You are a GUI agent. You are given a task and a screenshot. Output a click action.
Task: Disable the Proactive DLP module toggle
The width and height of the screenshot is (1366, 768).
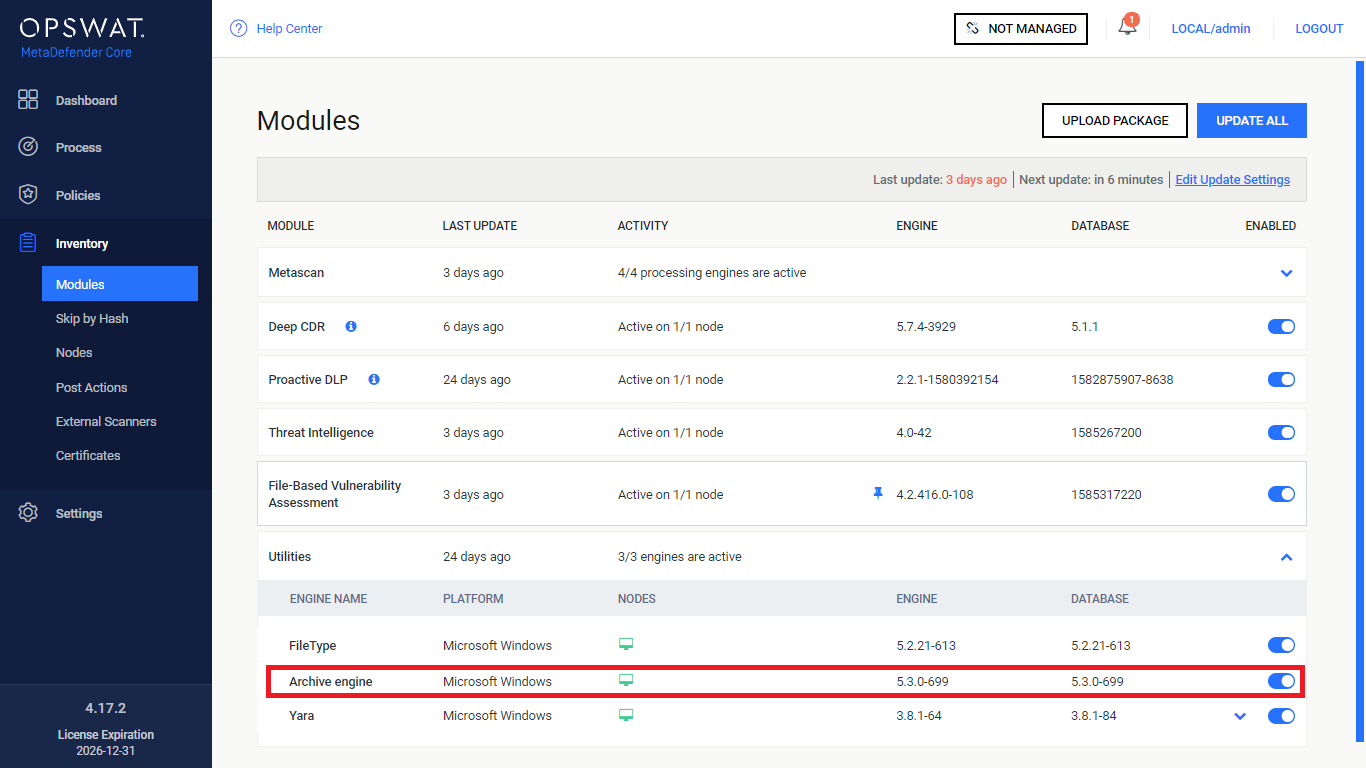click(x=1281, y=379)
